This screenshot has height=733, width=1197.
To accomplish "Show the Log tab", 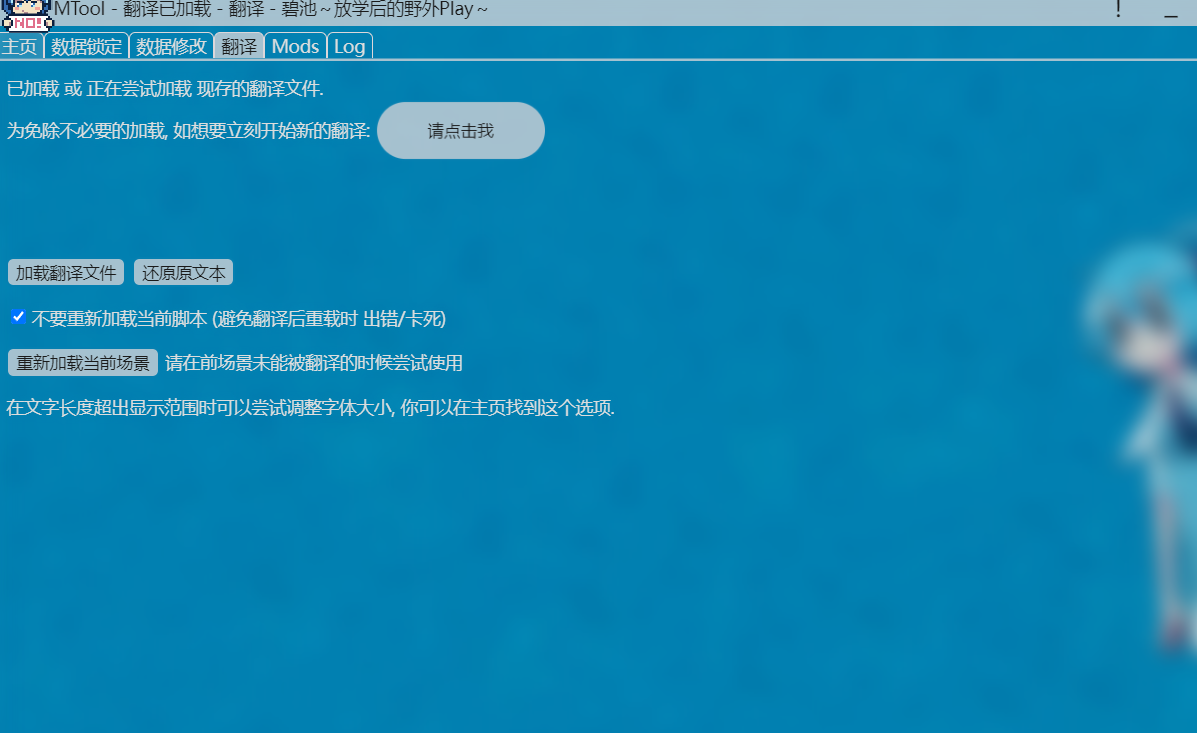I will (x=350, y=46).
